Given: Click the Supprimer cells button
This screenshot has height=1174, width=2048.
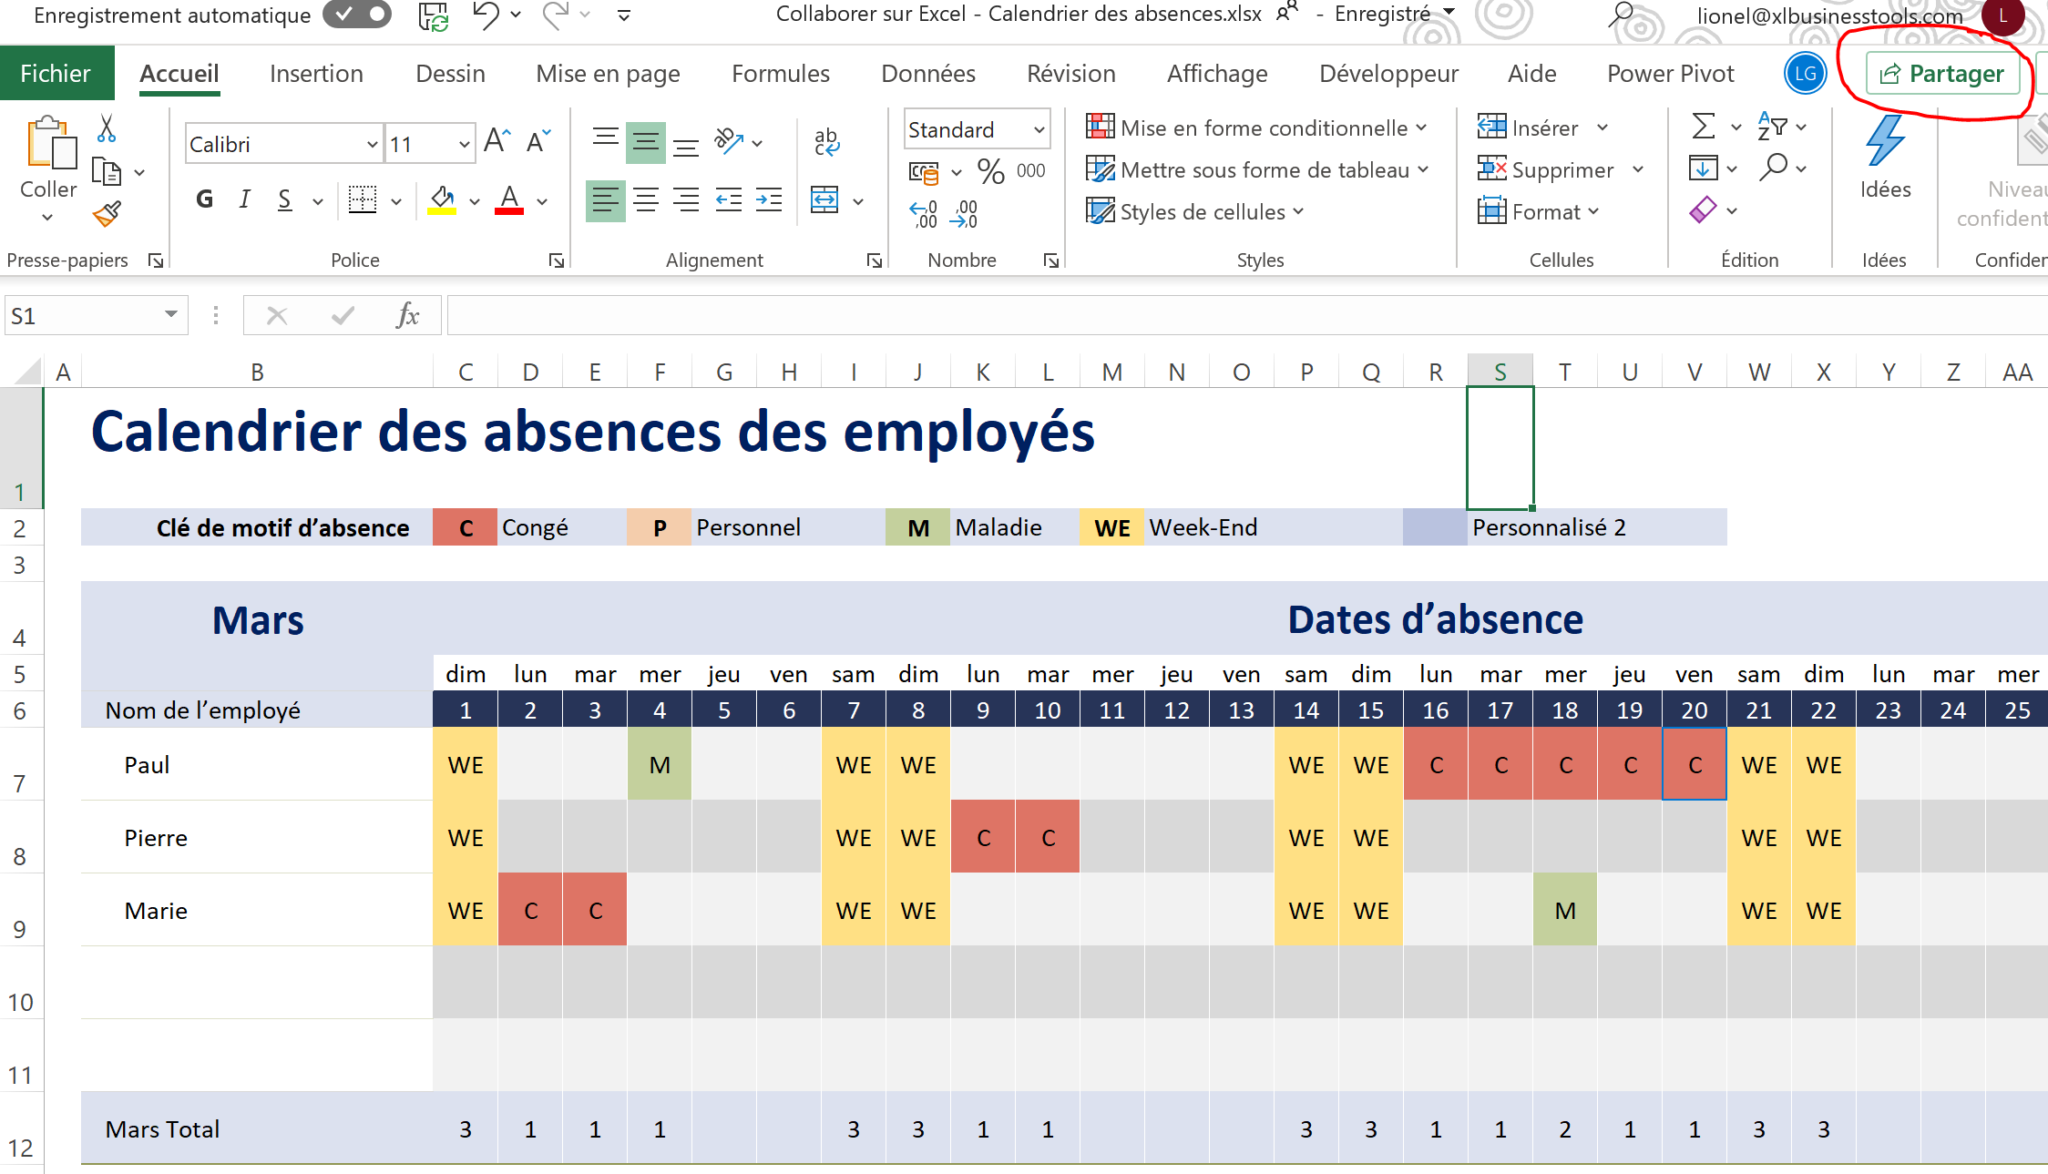Looking at the screenshot, I should tap(1546, 170).
